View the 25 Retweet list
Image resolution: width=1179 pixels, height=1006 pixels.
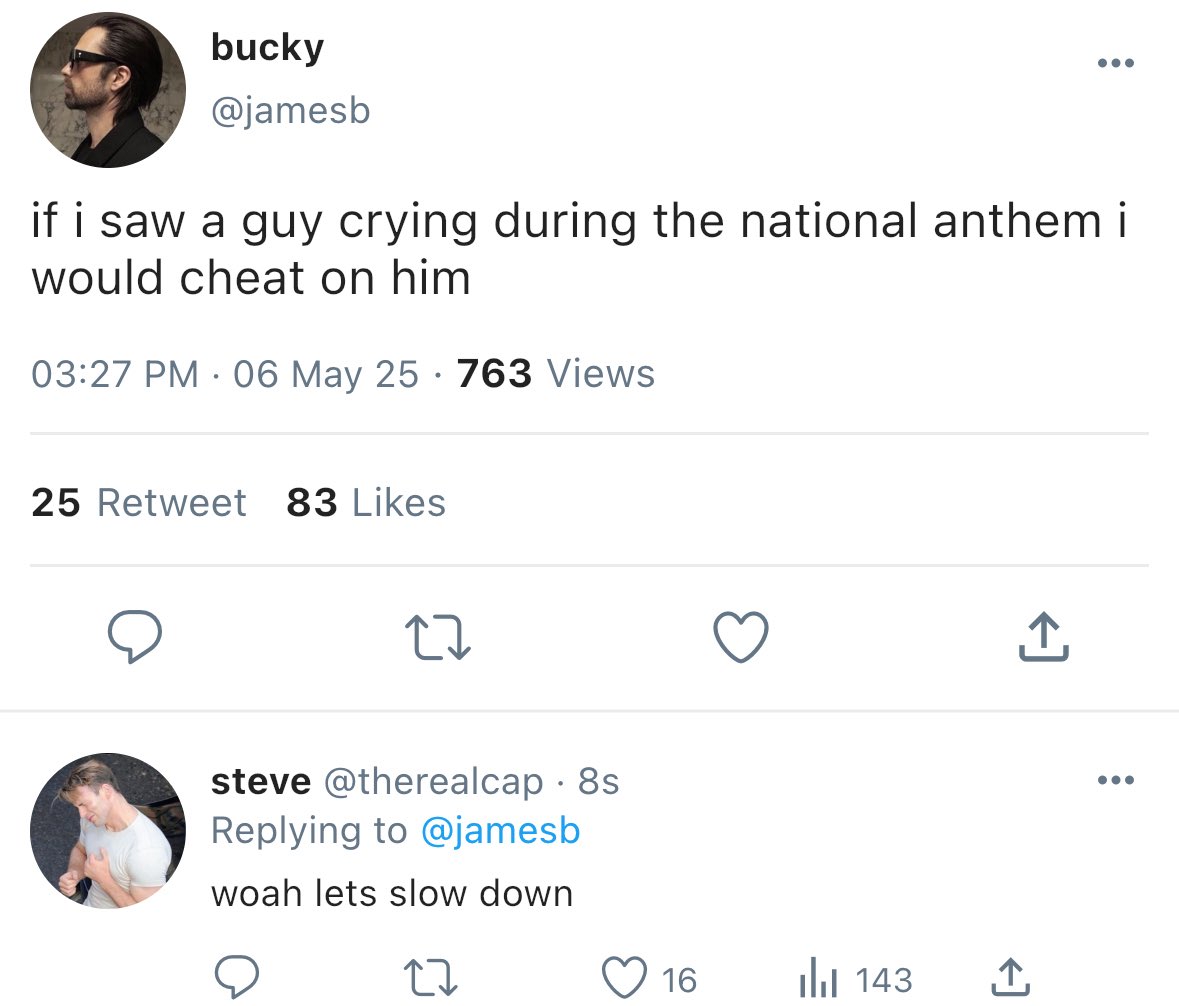click(x=138, y=502)
